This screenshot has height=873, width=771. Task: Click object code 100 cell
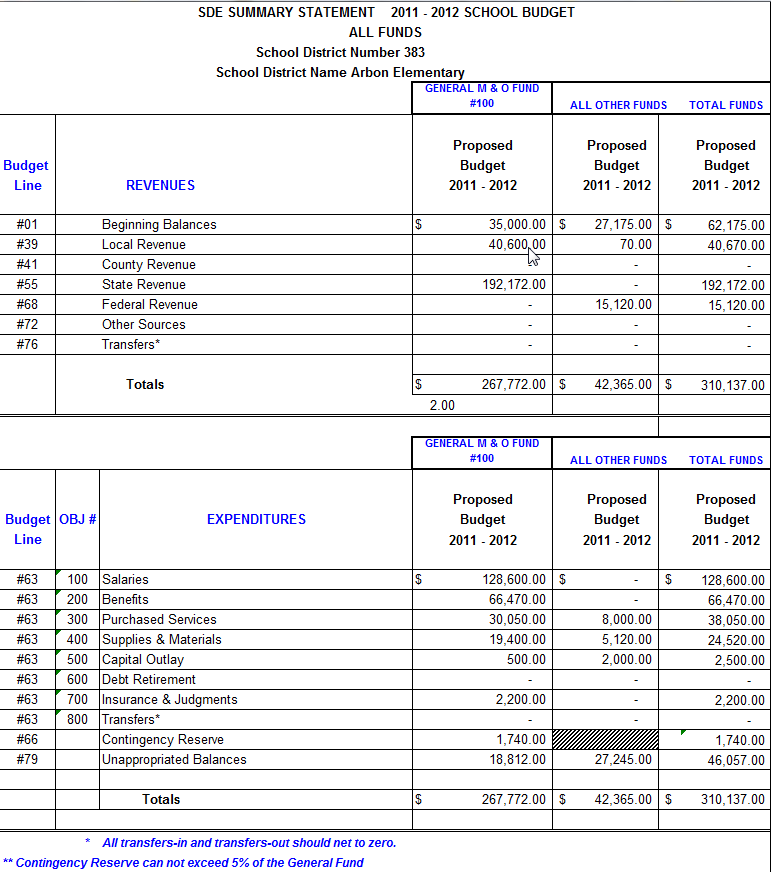(77, 580)
